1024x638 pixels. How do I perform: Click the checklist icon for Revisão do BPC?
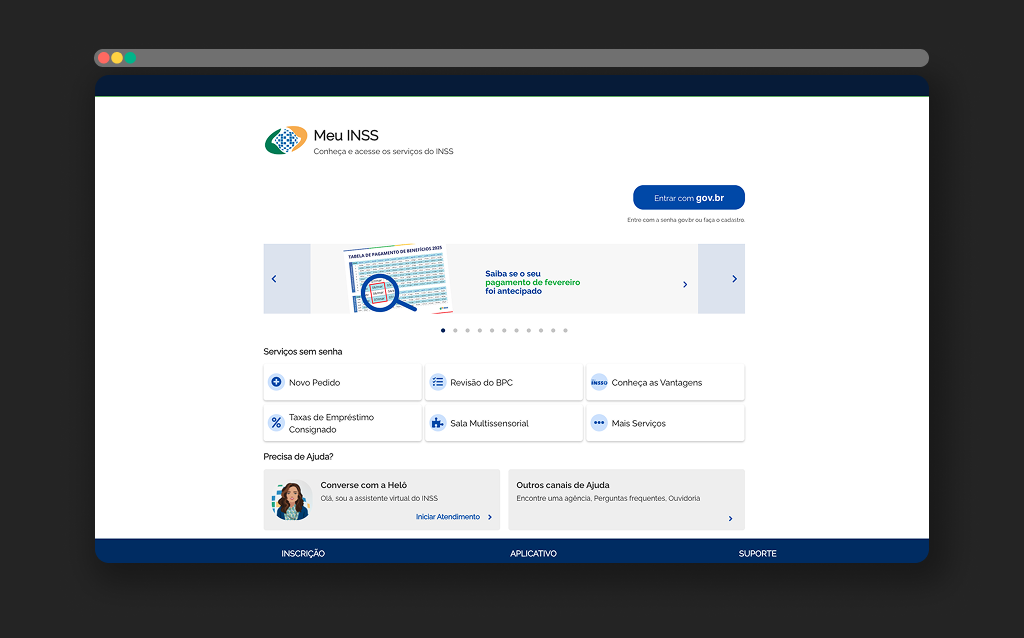pyautogui.click(x=438, y=382)
